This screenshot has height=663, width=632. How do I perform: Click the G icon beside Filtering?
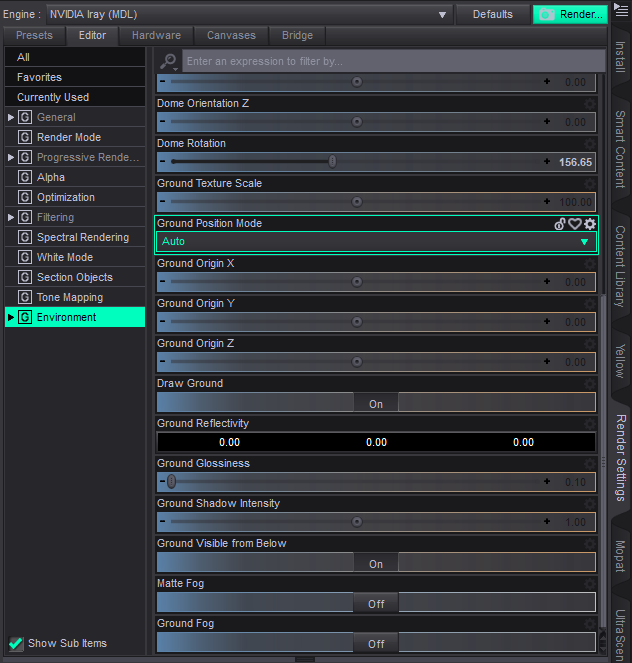(x=25, y=217)
